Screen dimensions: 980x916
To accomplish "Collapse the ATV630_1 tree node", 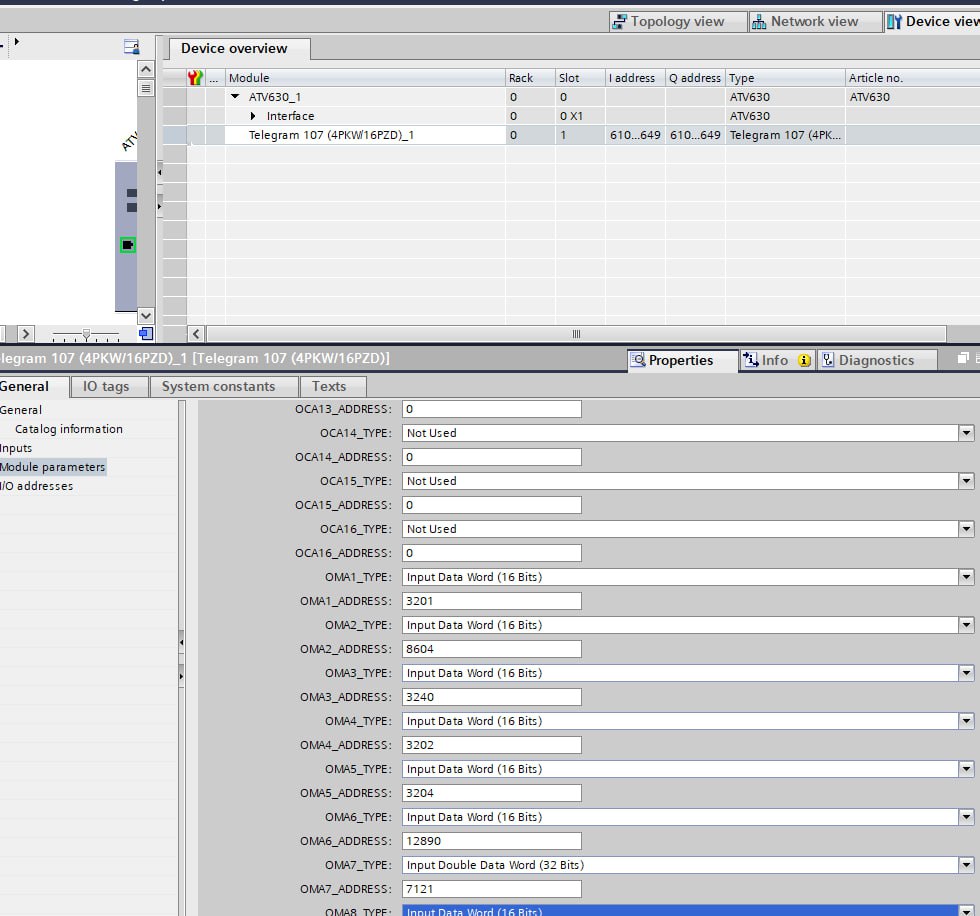I will (236, 97).
